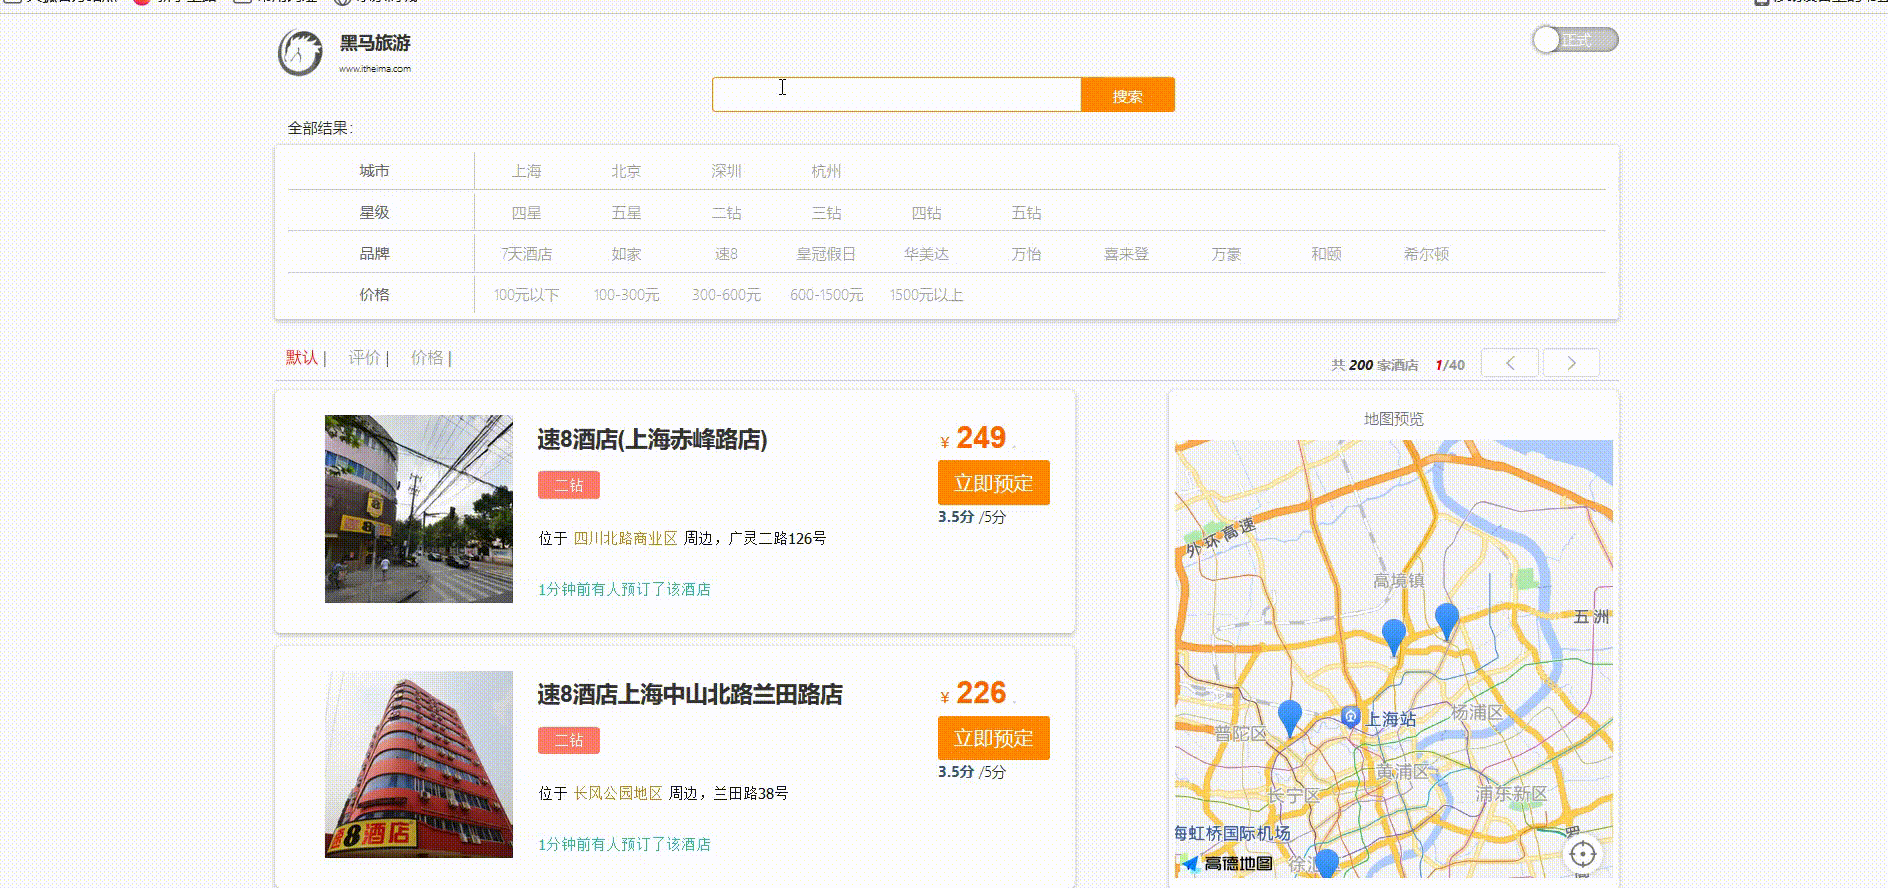Click the 上海站 station marker icon
Viewport: 1888px width, 888px height.
(x=1350, y=716)
